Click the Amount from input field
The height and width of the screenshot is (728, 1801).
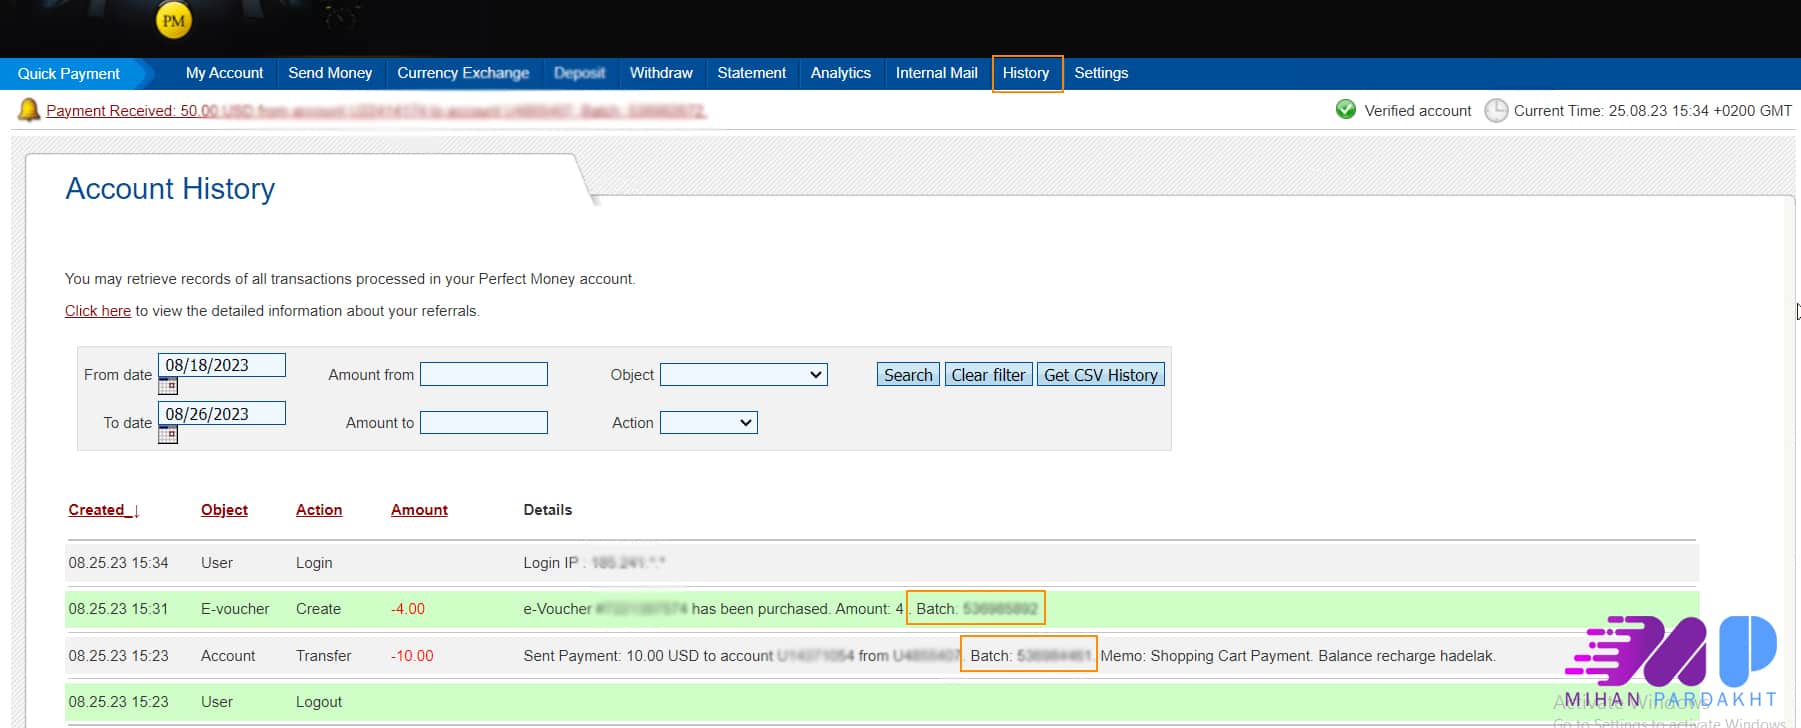[484, 375]
